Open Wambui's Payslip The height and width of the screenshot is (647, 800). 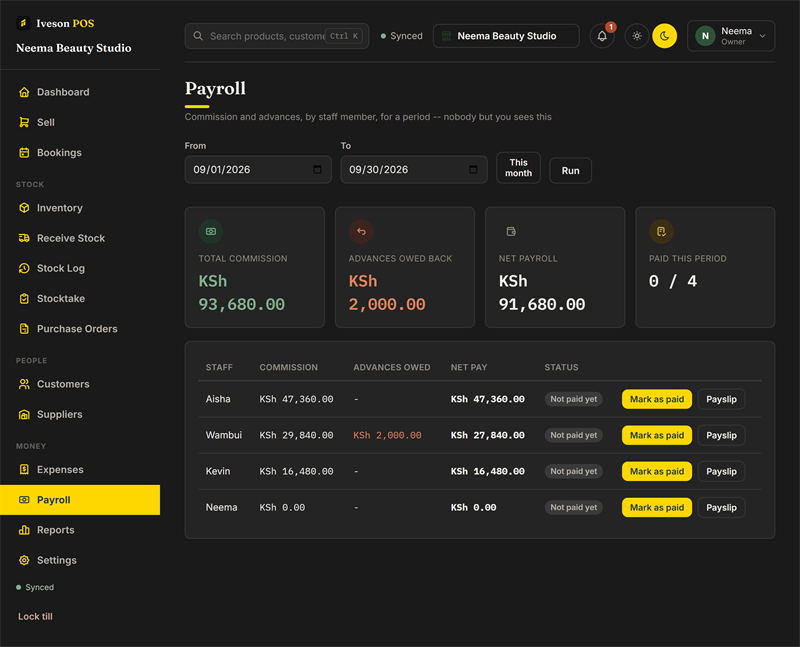[721, 435]
